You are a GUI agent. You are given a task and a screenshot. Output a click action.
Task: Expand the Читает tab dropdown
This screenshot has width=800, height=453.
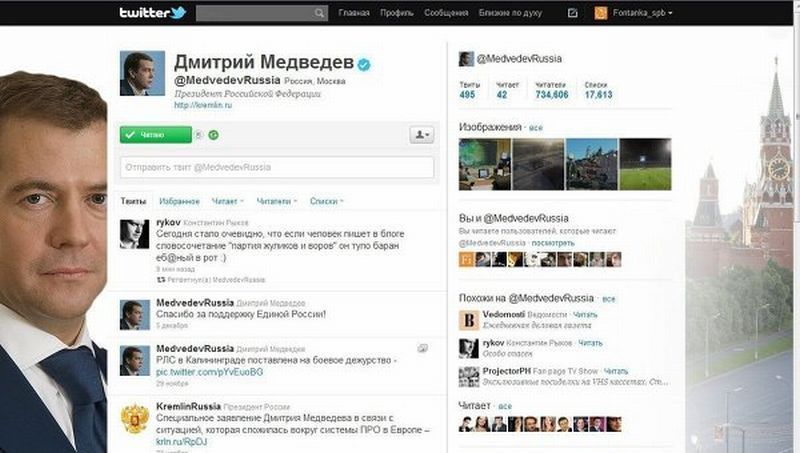point(228,201)
